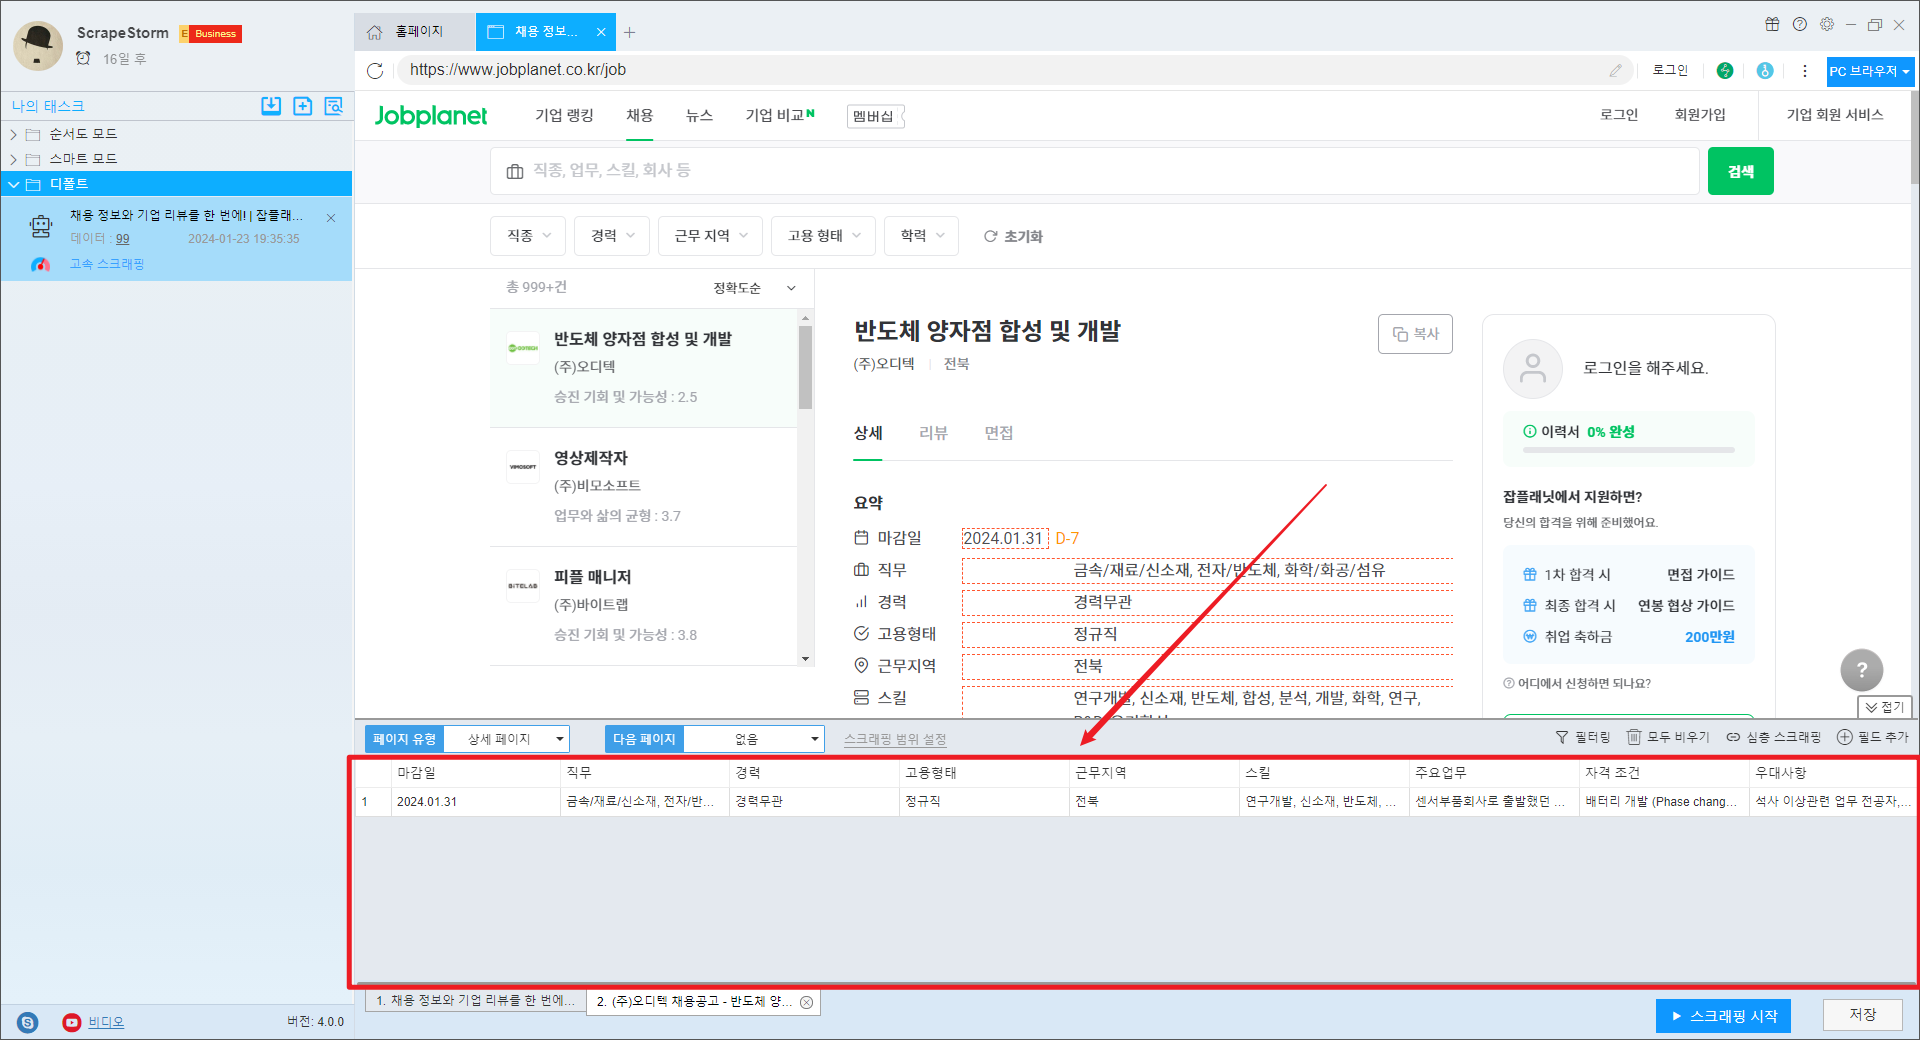
Task: Click the edit pencil icon in URL bar
Action: (1615, 70)
